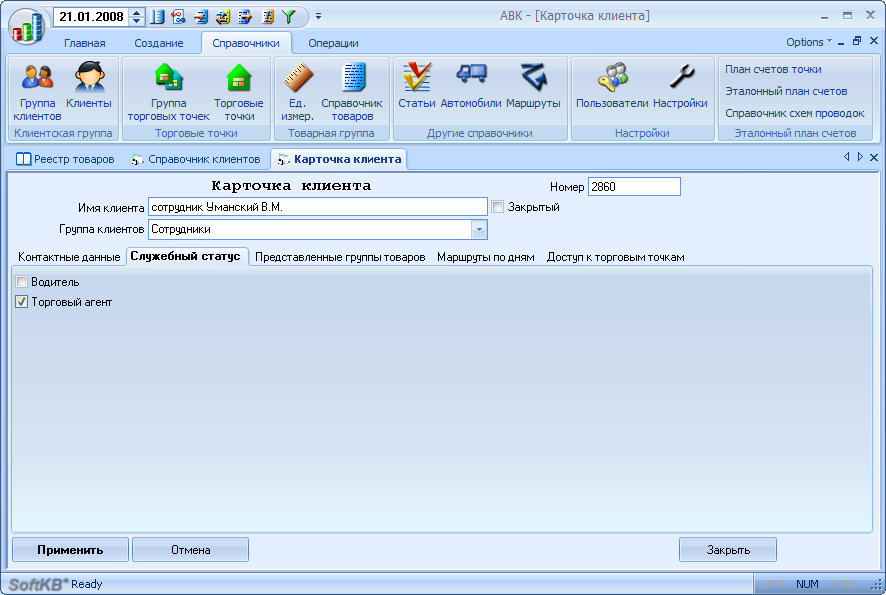Image resolution: width=886 pixels, height=595 pixels.
Task: Open the Маршруты по дням tab
Action: coord(486,257)
